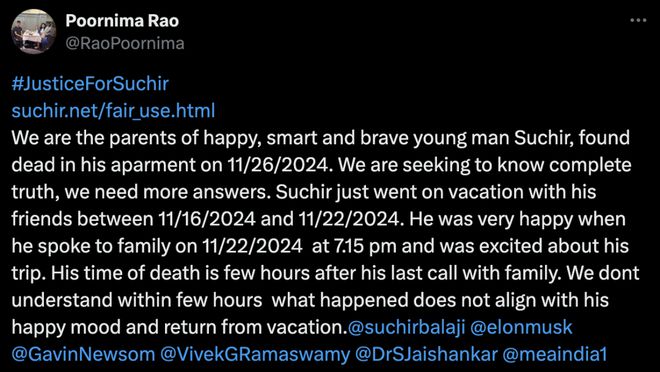
Task: Follow the suchir.net/fair_use.html link
Action: [x=113, y=111]
